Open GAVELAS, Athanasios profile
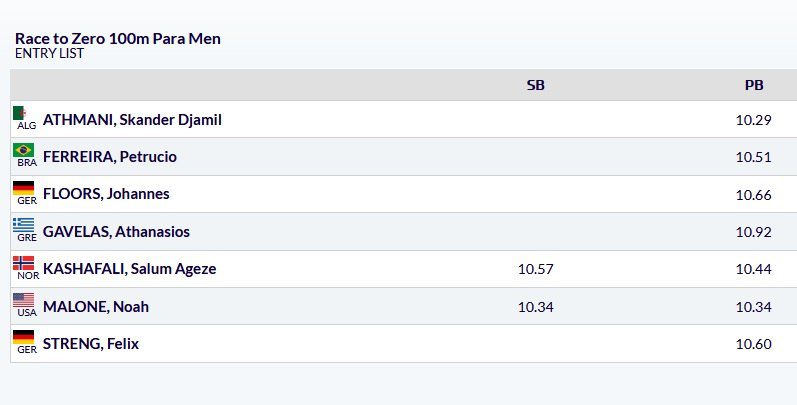 [116, 232]
